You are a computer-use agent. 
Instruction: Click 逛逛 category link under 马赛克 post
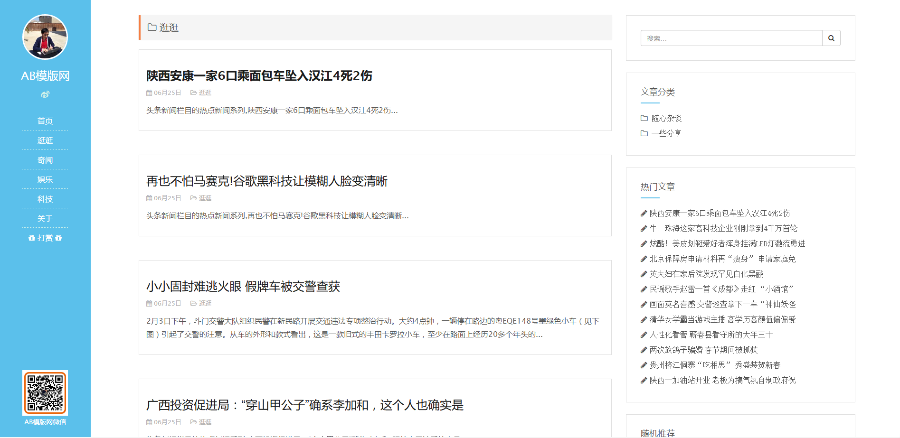tap(205, 198)
